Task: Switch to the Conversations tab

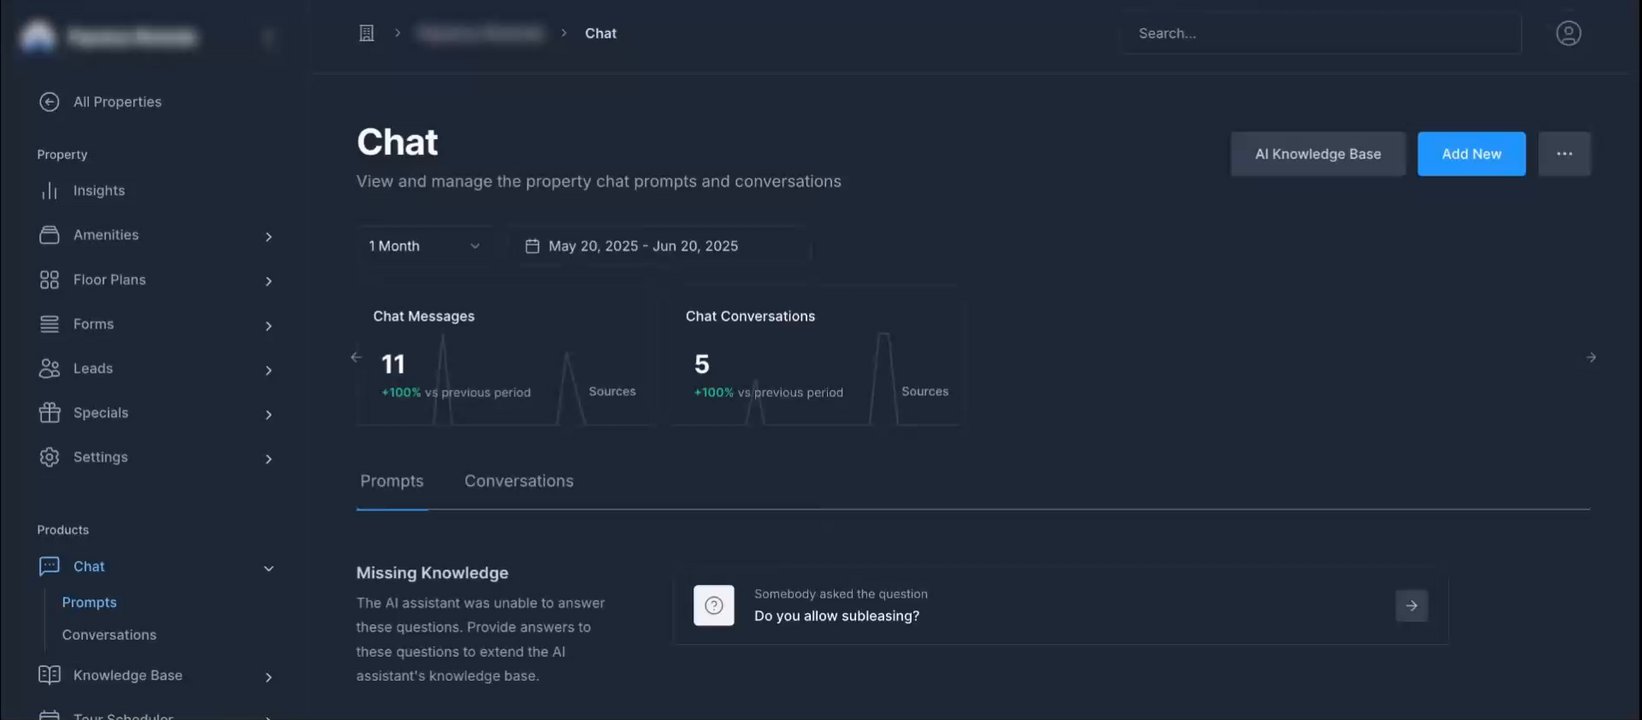Action: [518, 481]
